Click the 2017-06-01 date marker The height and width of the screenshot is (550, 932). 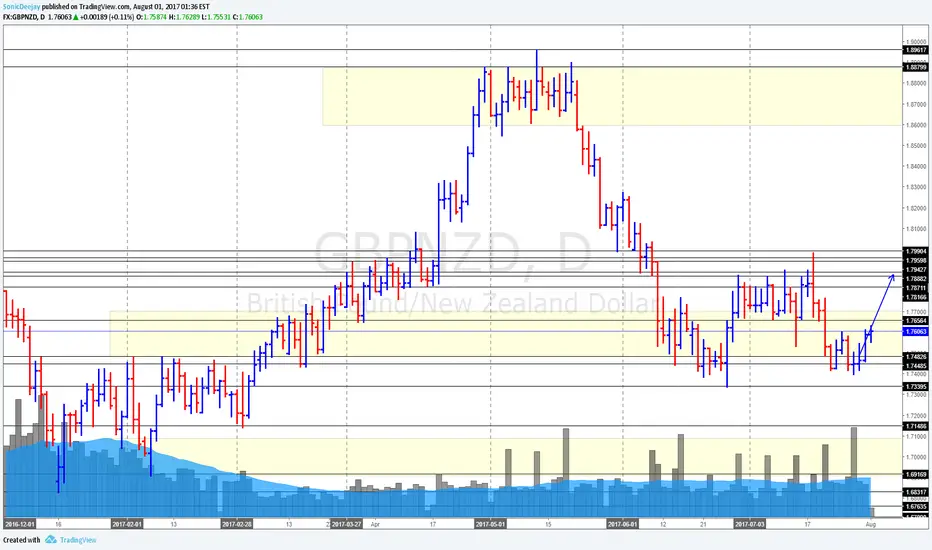pos(622,524)
